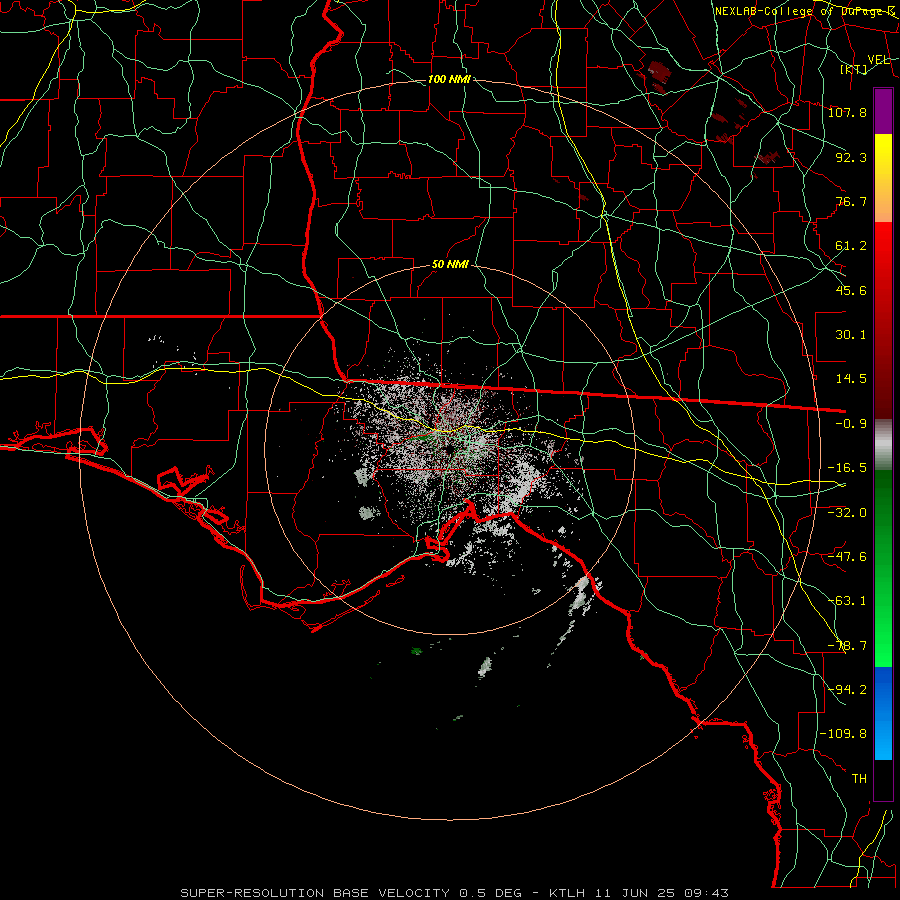The image size is (900, 900).
Task: Click the -32.0 scale value
Action: 847,513
